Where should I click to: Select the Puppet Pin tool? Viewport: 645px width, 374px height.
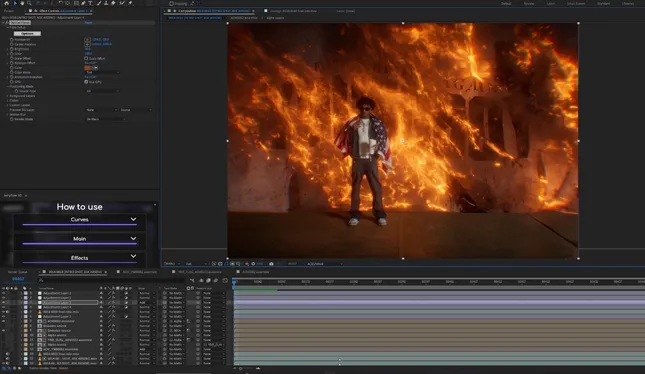click(x=130, y=3)
